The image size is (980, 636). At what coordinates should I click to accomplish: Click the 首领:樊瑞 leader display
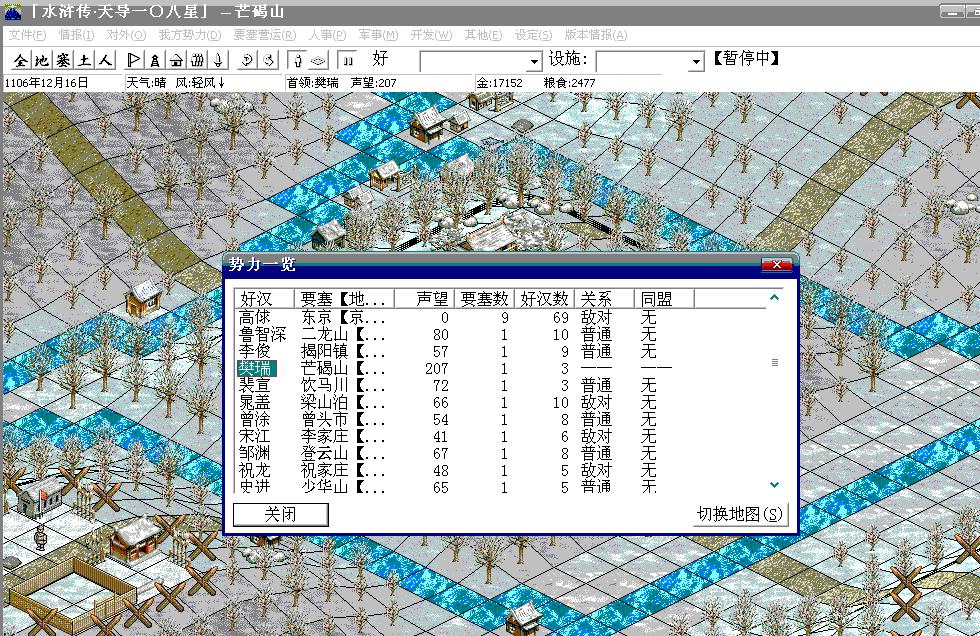312,82
